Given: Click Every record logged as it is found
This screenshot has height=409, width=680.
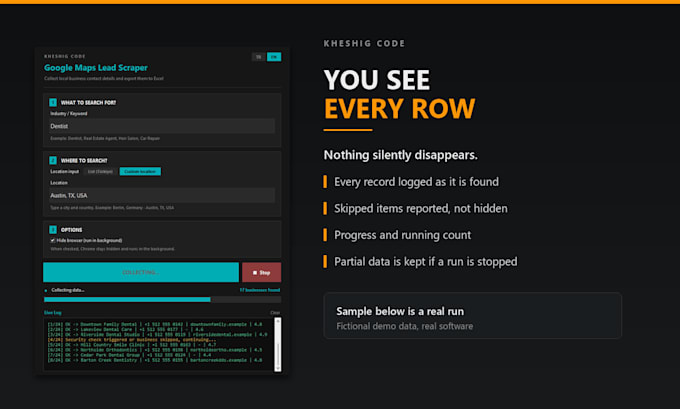Looking at the screenshot, I should 416,182.
